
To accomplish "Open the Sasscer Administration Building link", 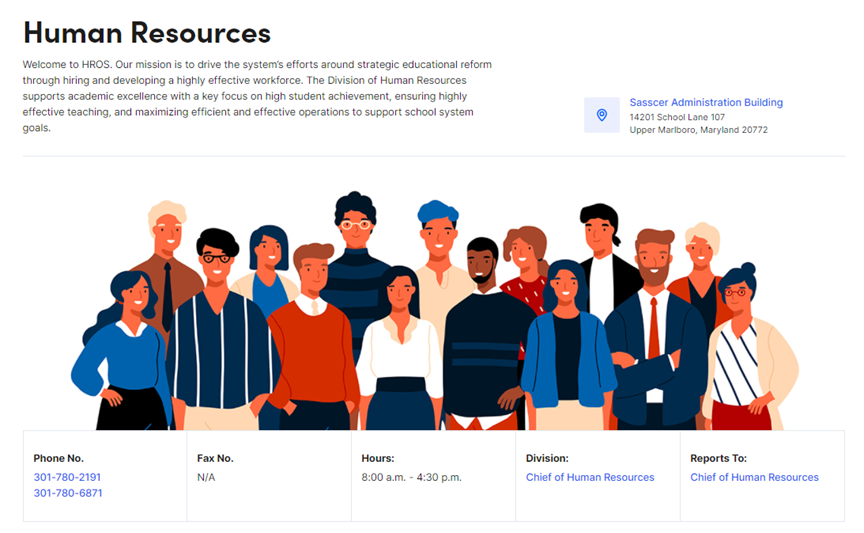I will pos(705,102).
